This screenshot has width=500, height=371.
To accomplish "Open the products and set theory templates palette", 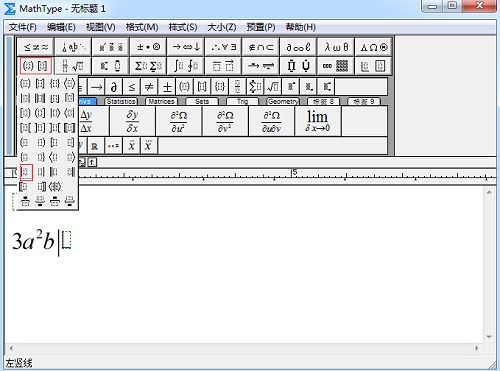I will (298, 66).
